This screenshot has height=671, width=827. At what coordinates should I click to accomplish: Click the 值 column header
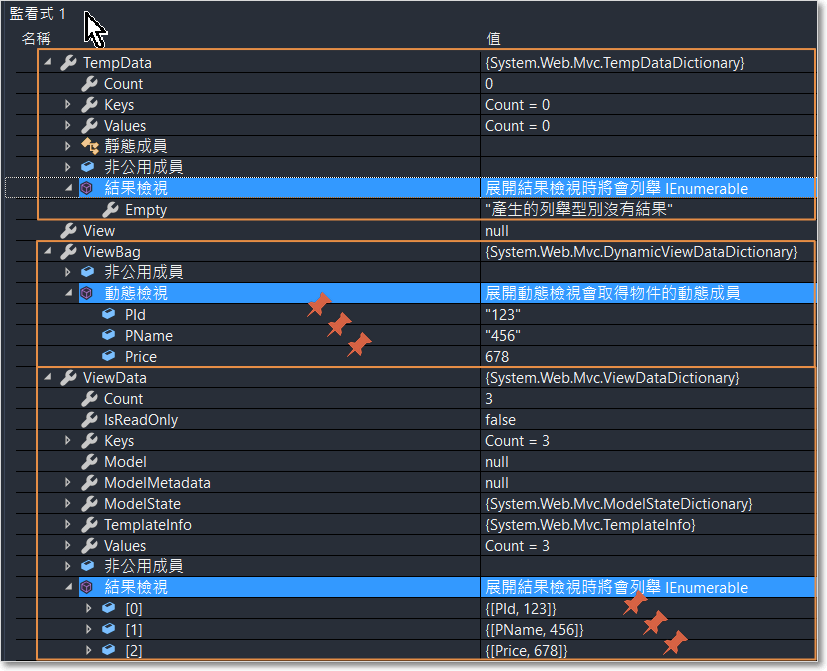(x=494, y=39)
